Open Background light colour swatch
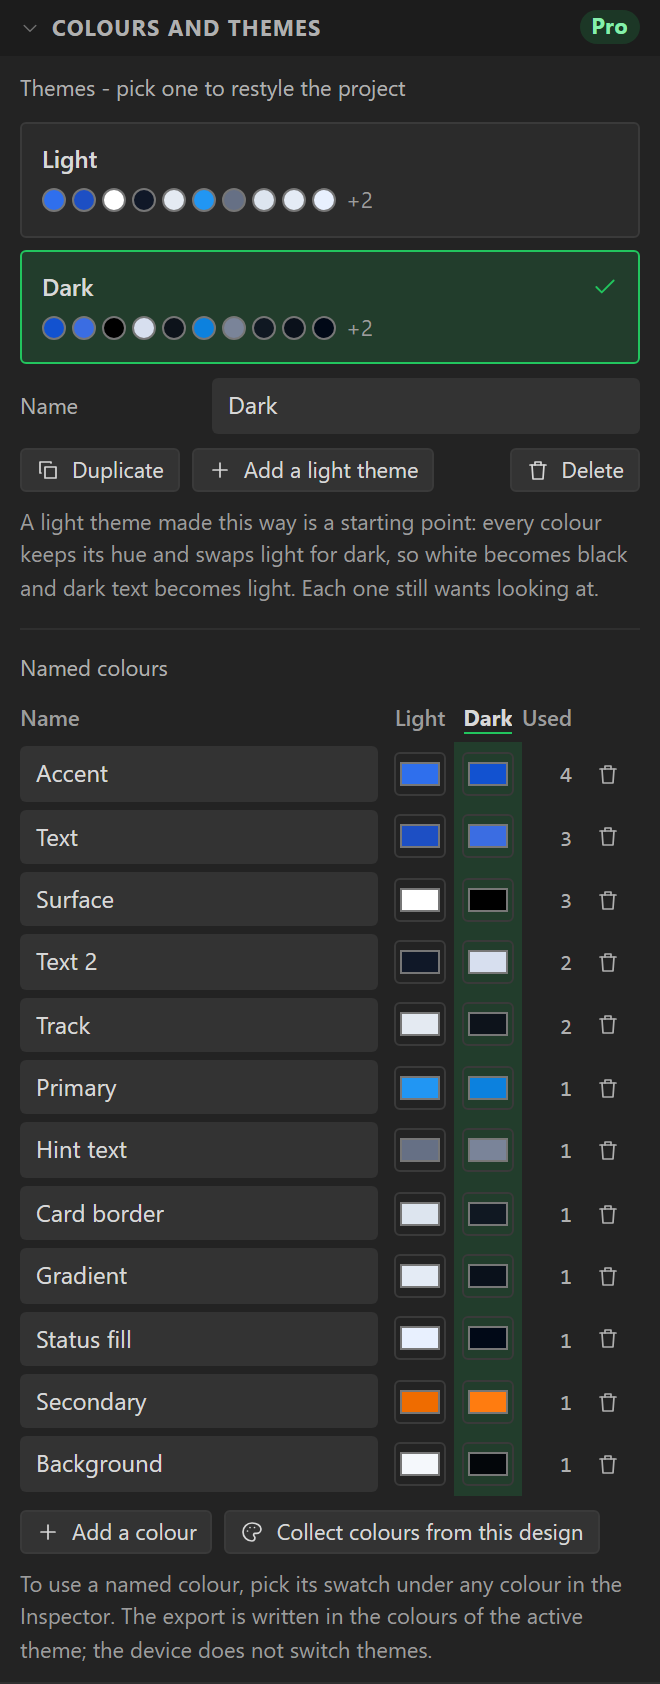Image resolution: width=660 pixels, height=1684 pixels. (420, 1464)
